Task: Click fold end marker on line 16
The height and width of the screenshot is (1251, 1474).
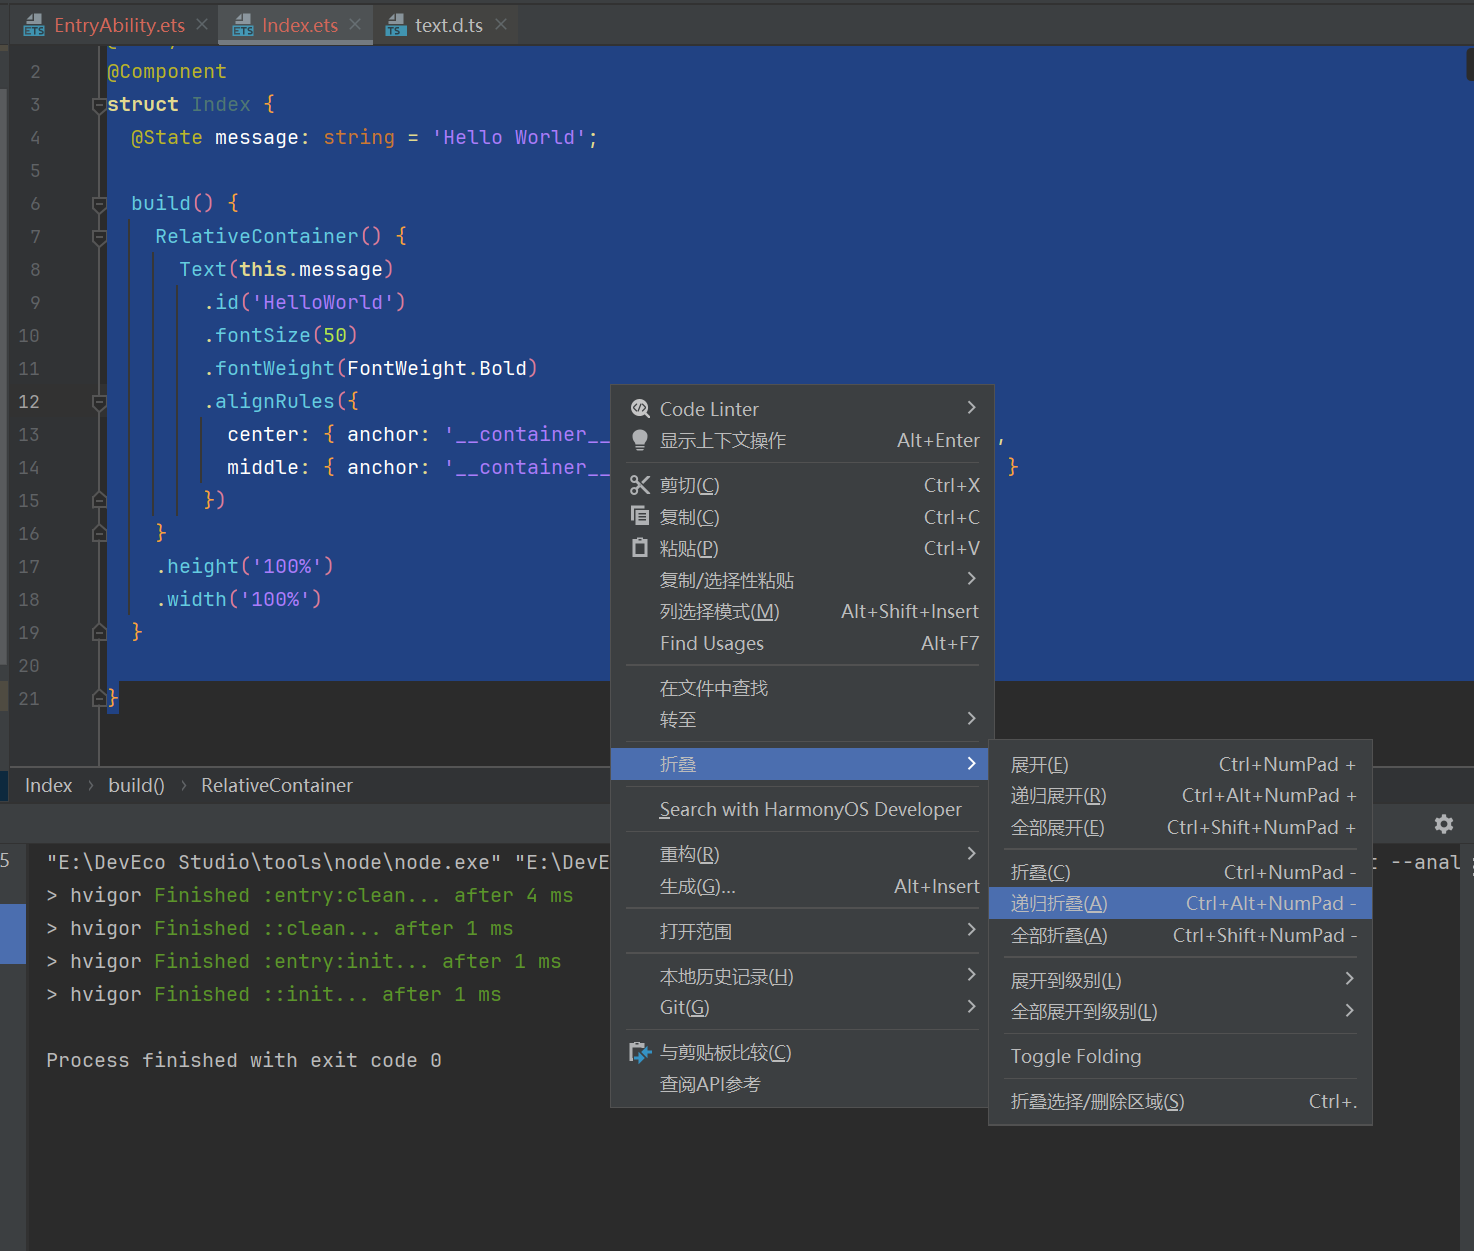Action: pos(99,532)
